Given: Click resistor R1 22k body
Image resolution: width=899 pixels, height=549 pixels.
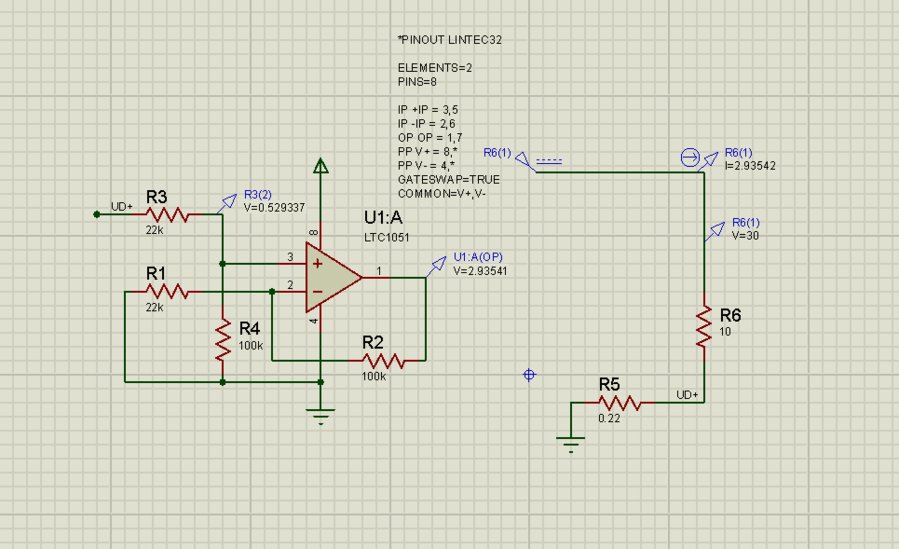Looking at the screenshot, I should pos(168,291).
